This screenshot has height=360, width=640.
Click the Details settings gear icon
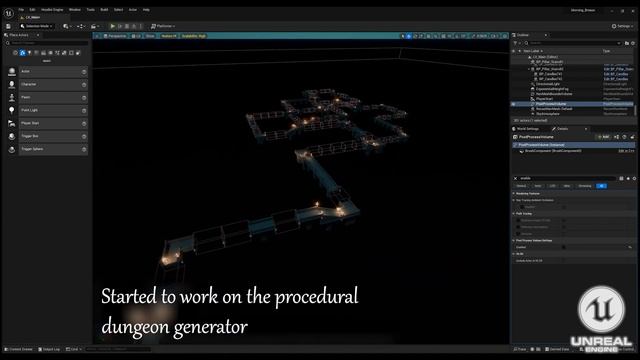(634, 178)
